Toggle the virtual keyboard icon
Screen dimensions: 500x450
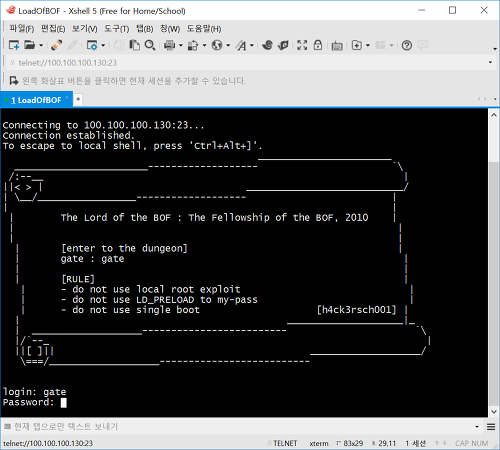tap(337, 45)
